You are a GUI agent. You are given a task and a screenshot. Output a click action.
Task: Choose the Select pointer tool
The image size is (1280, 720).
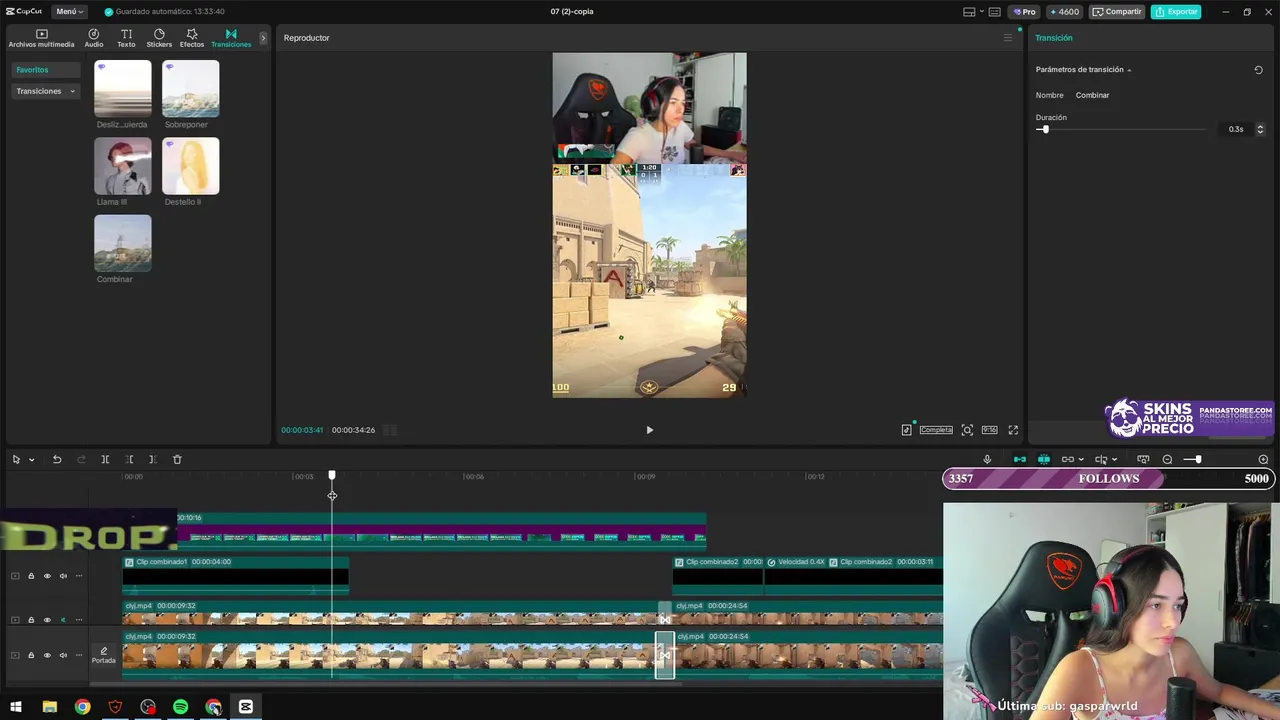point(16,460)
